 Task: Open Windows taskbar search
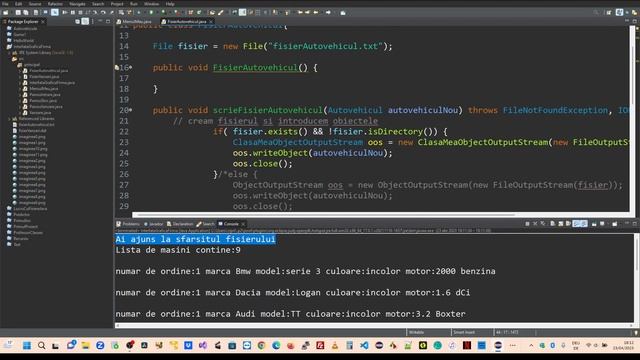coord(41,345)
